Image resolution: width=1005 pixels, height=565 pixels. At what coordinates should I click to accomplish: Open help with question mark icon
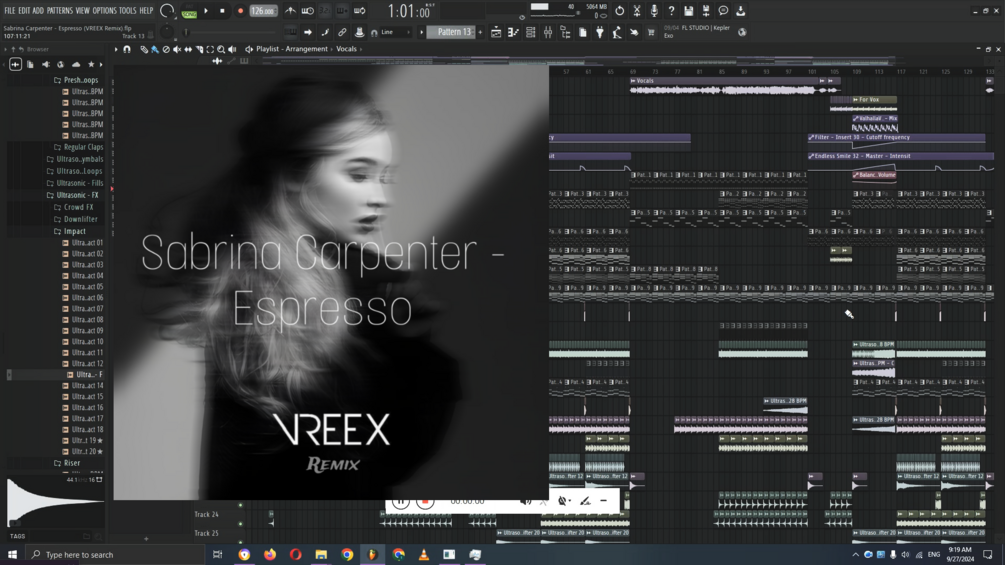coord(671,11)
